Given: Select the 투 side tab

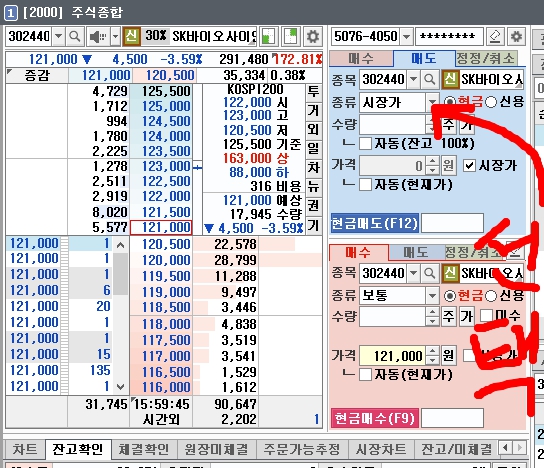Looking at the screenshot, I should coord(313,92).
